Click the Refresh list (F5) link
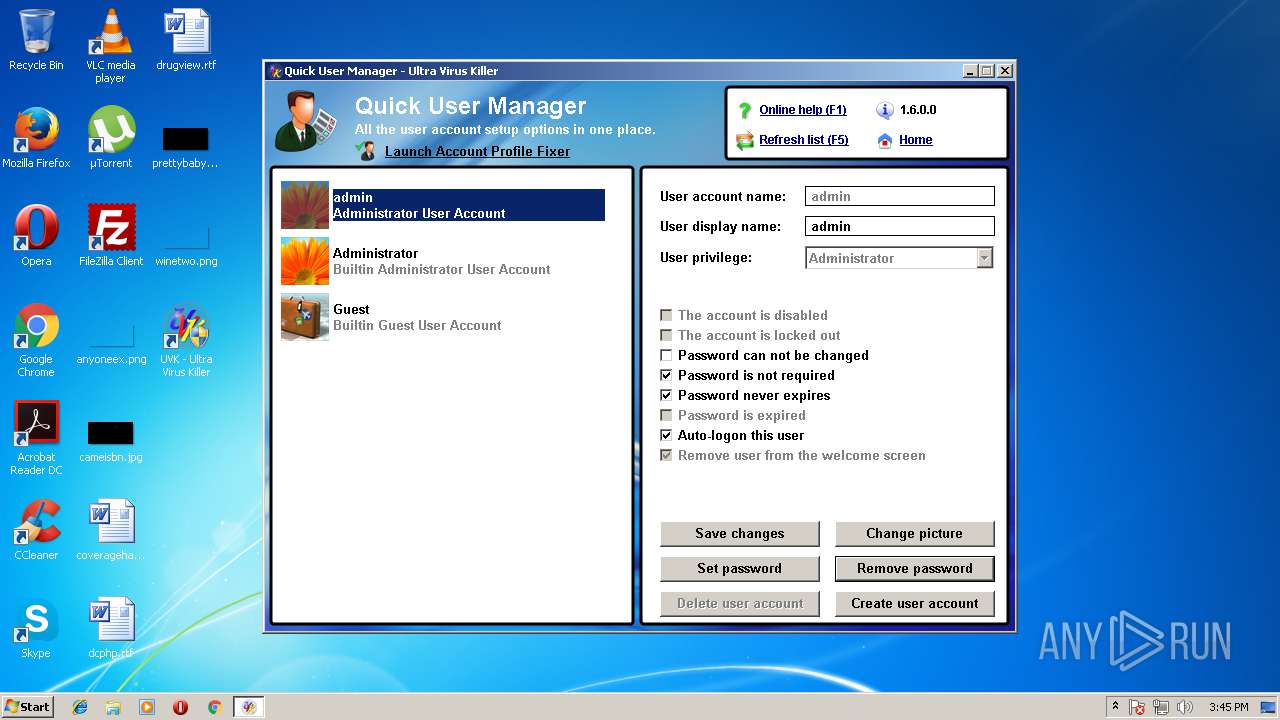Viewport: 1280px width, 720px height. (x=804, y=140)
